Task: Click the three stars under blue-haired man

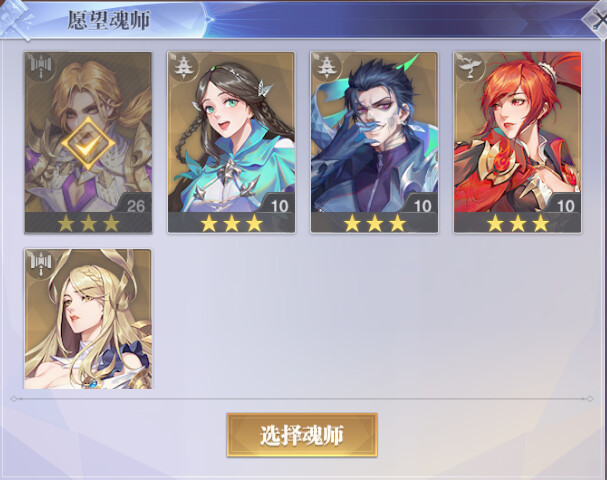Action: (374, 223)
